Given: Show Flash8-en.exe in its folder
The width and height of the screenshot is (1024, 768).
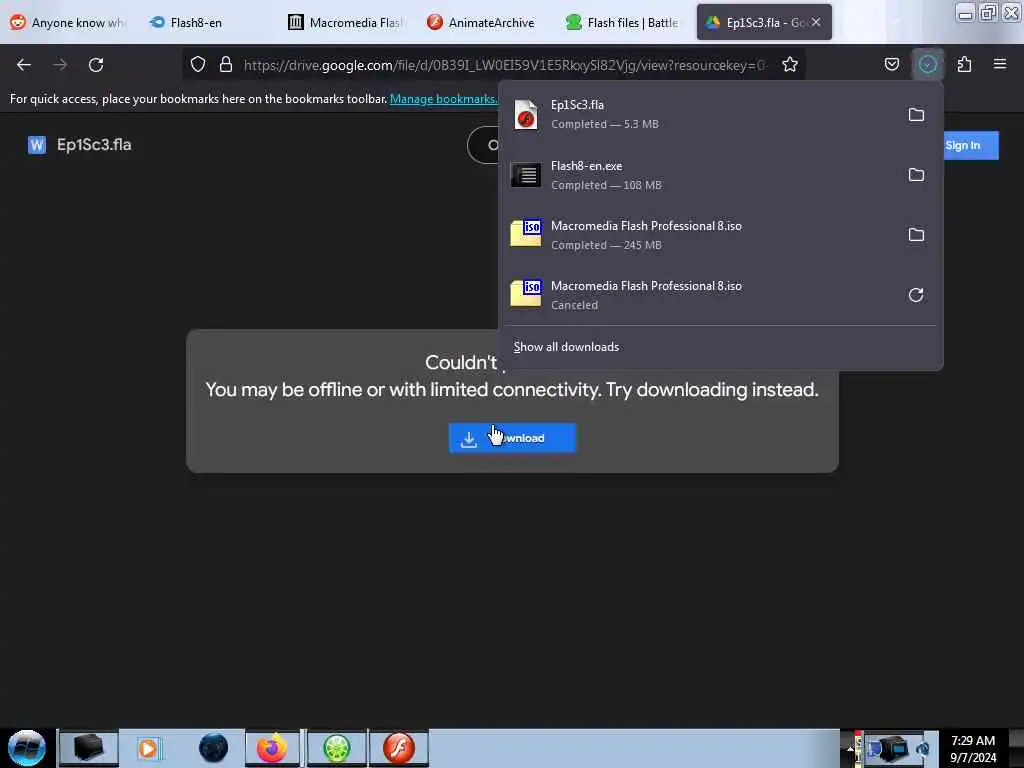Looking at the screenshot, I should pyautogui.click(x=916, y=175).
